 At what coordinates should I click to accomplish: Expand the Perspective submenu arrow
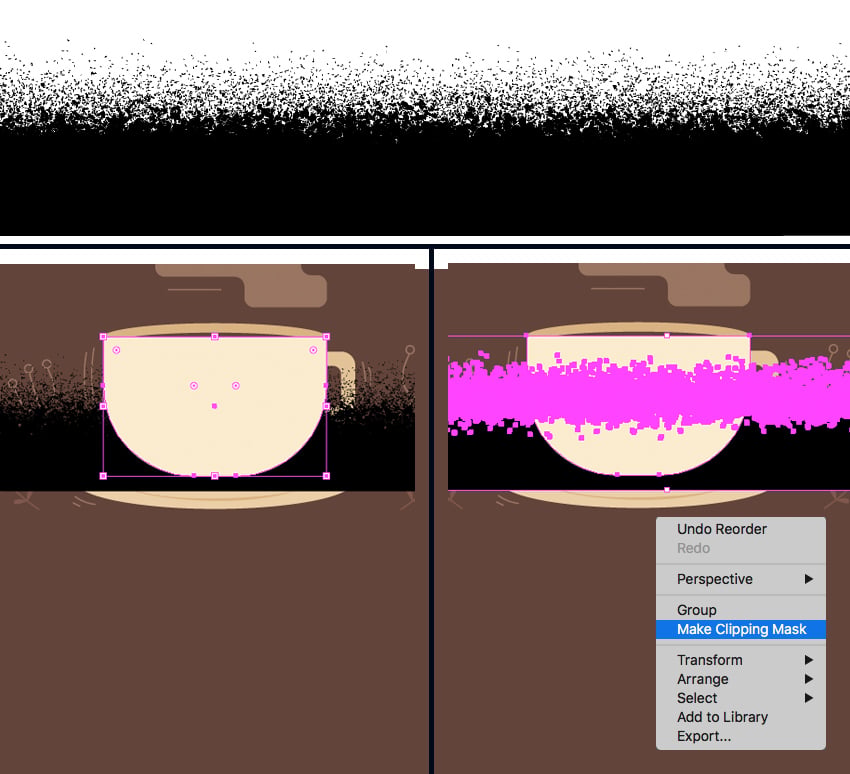pos(809,579)
